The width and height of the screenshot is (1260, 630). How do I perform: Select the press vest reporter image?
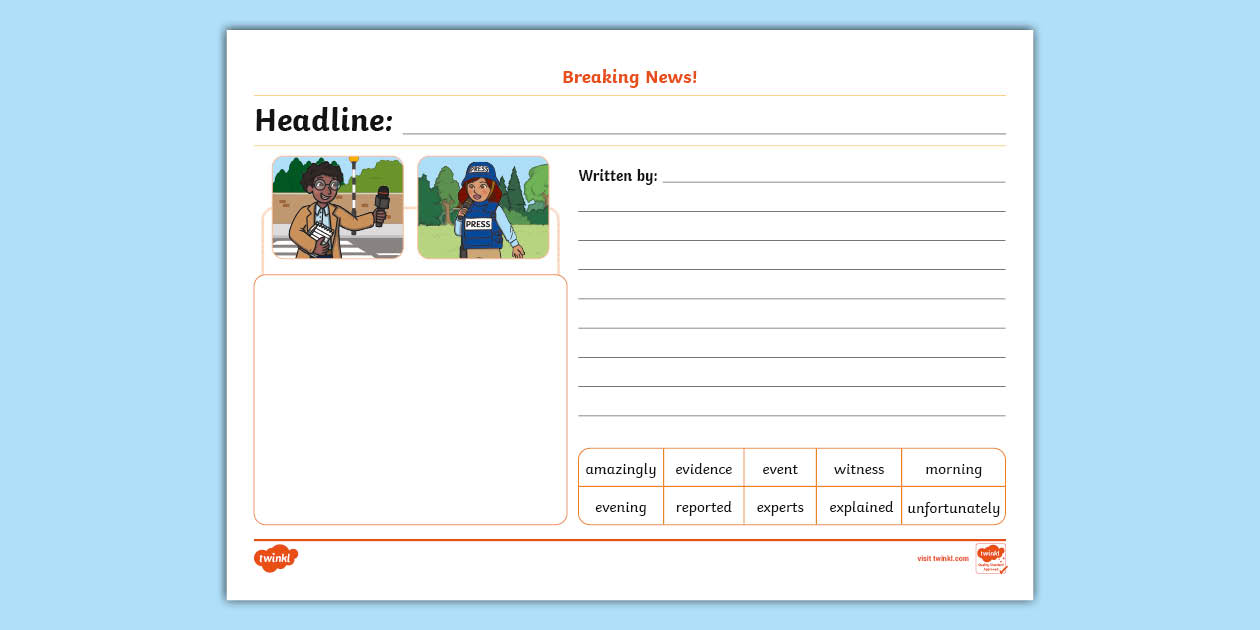click(483, 207)
